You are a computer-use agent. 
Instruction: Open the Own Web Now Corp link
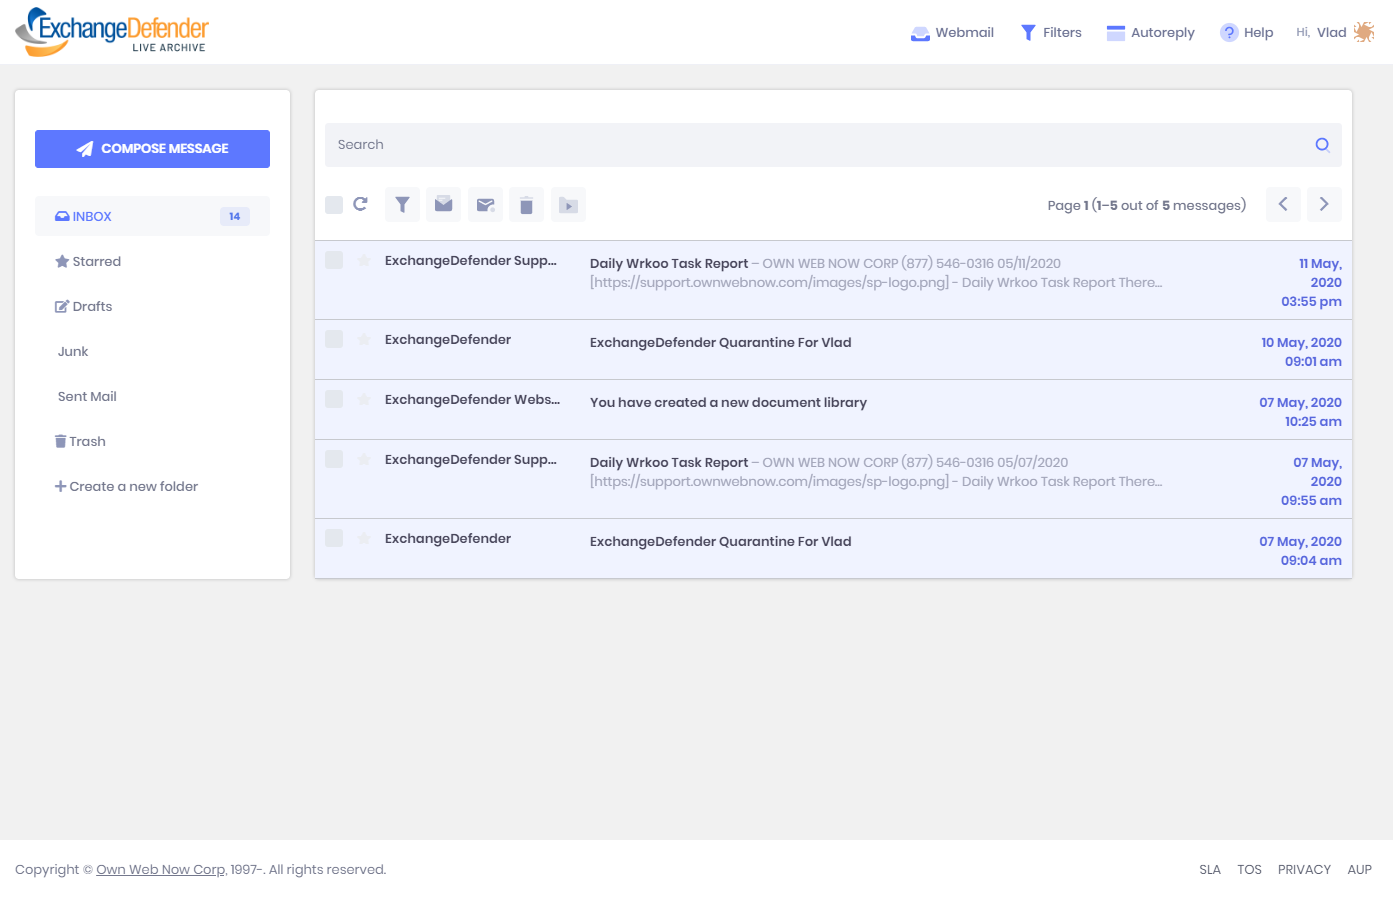tap(160, 870)
